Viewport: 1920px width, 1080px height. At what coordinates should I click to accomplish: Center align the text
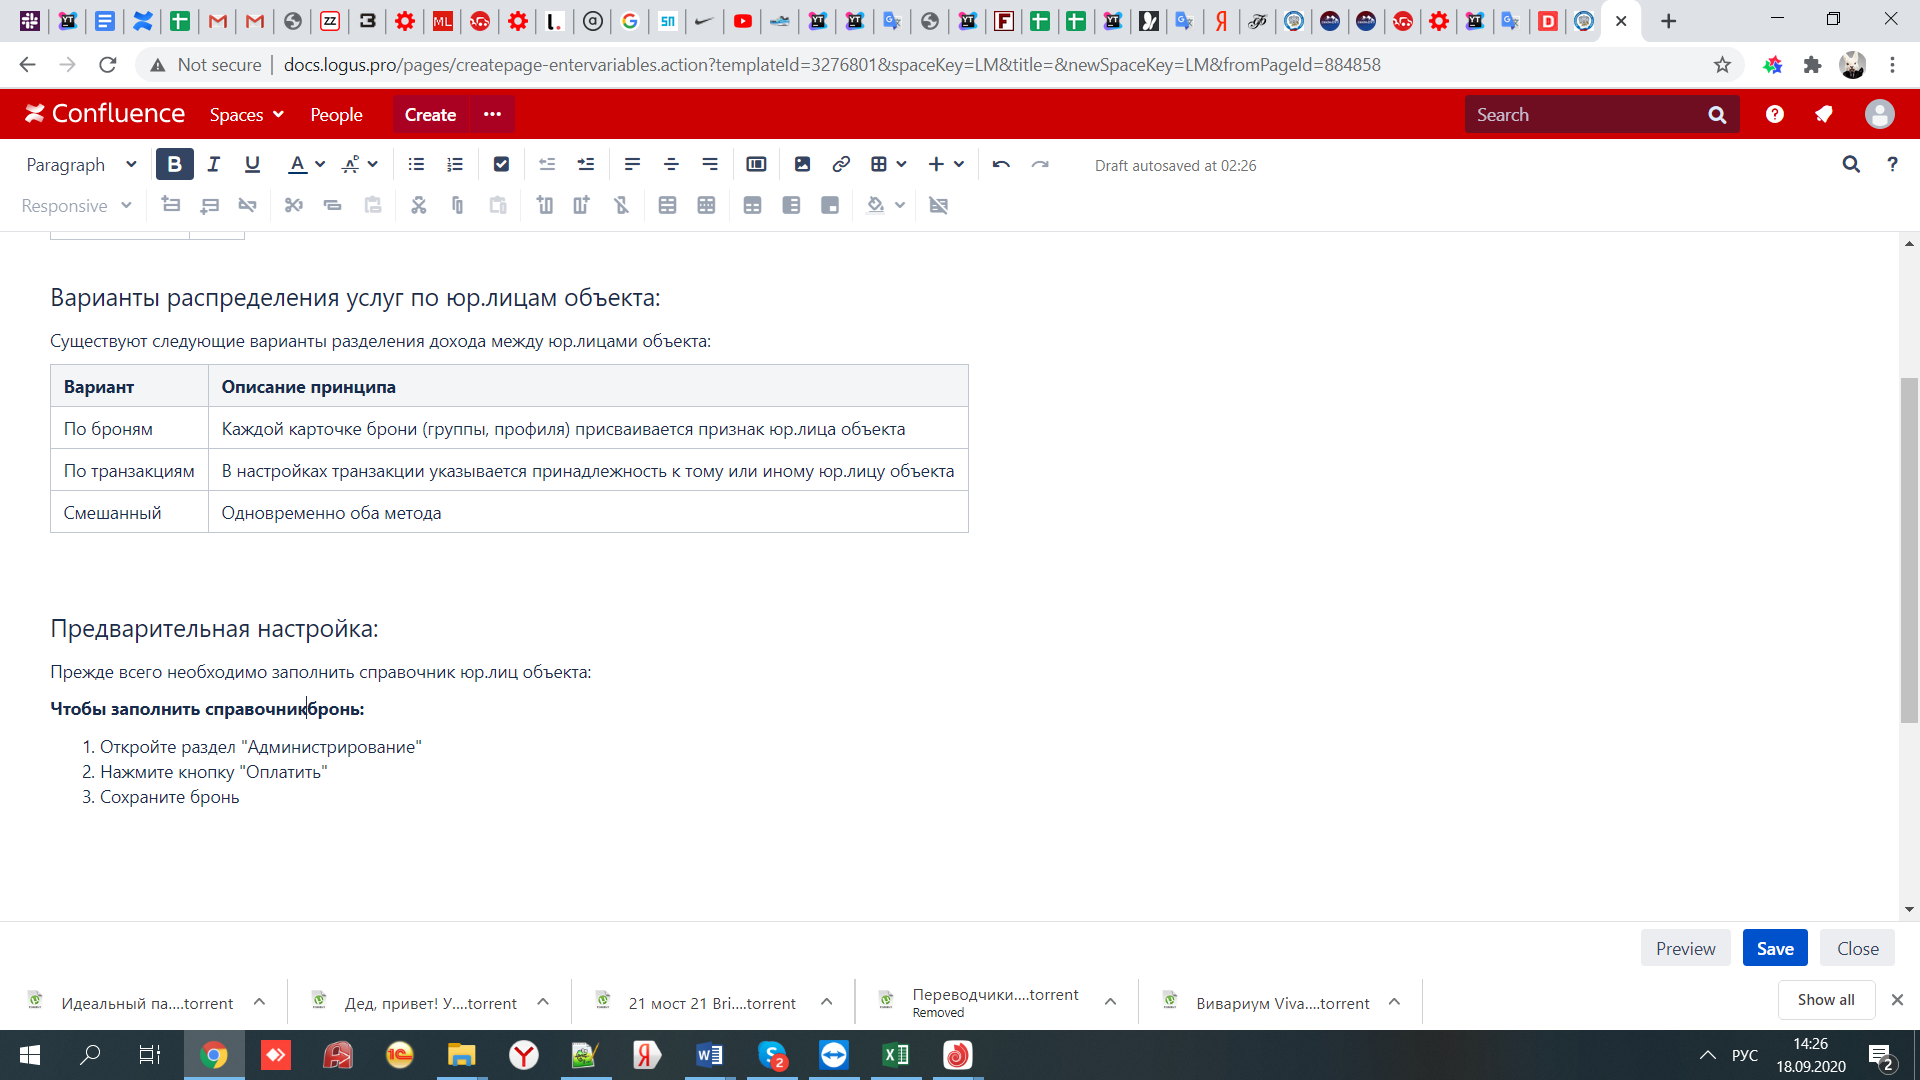click(671, 164)
